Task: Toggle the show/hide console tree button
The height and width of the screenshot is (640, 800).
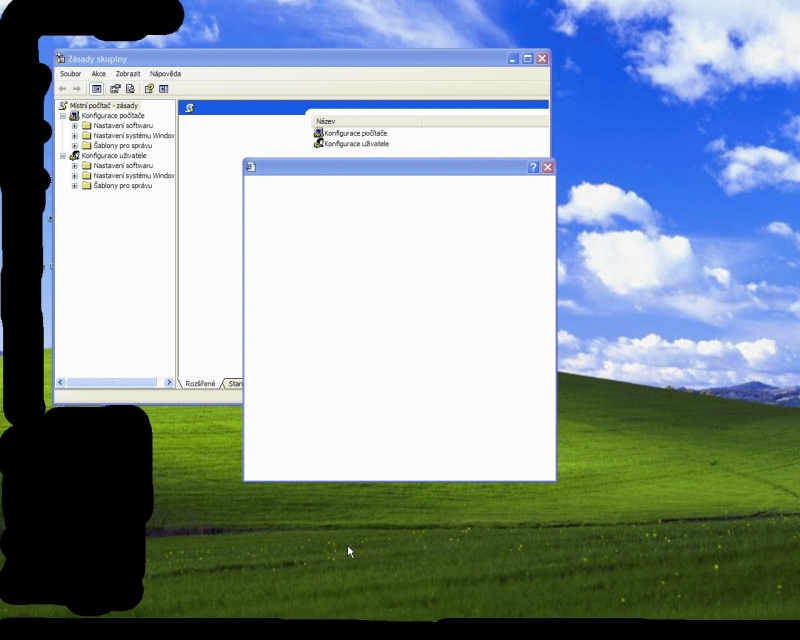Action: (x=96, y=89)
